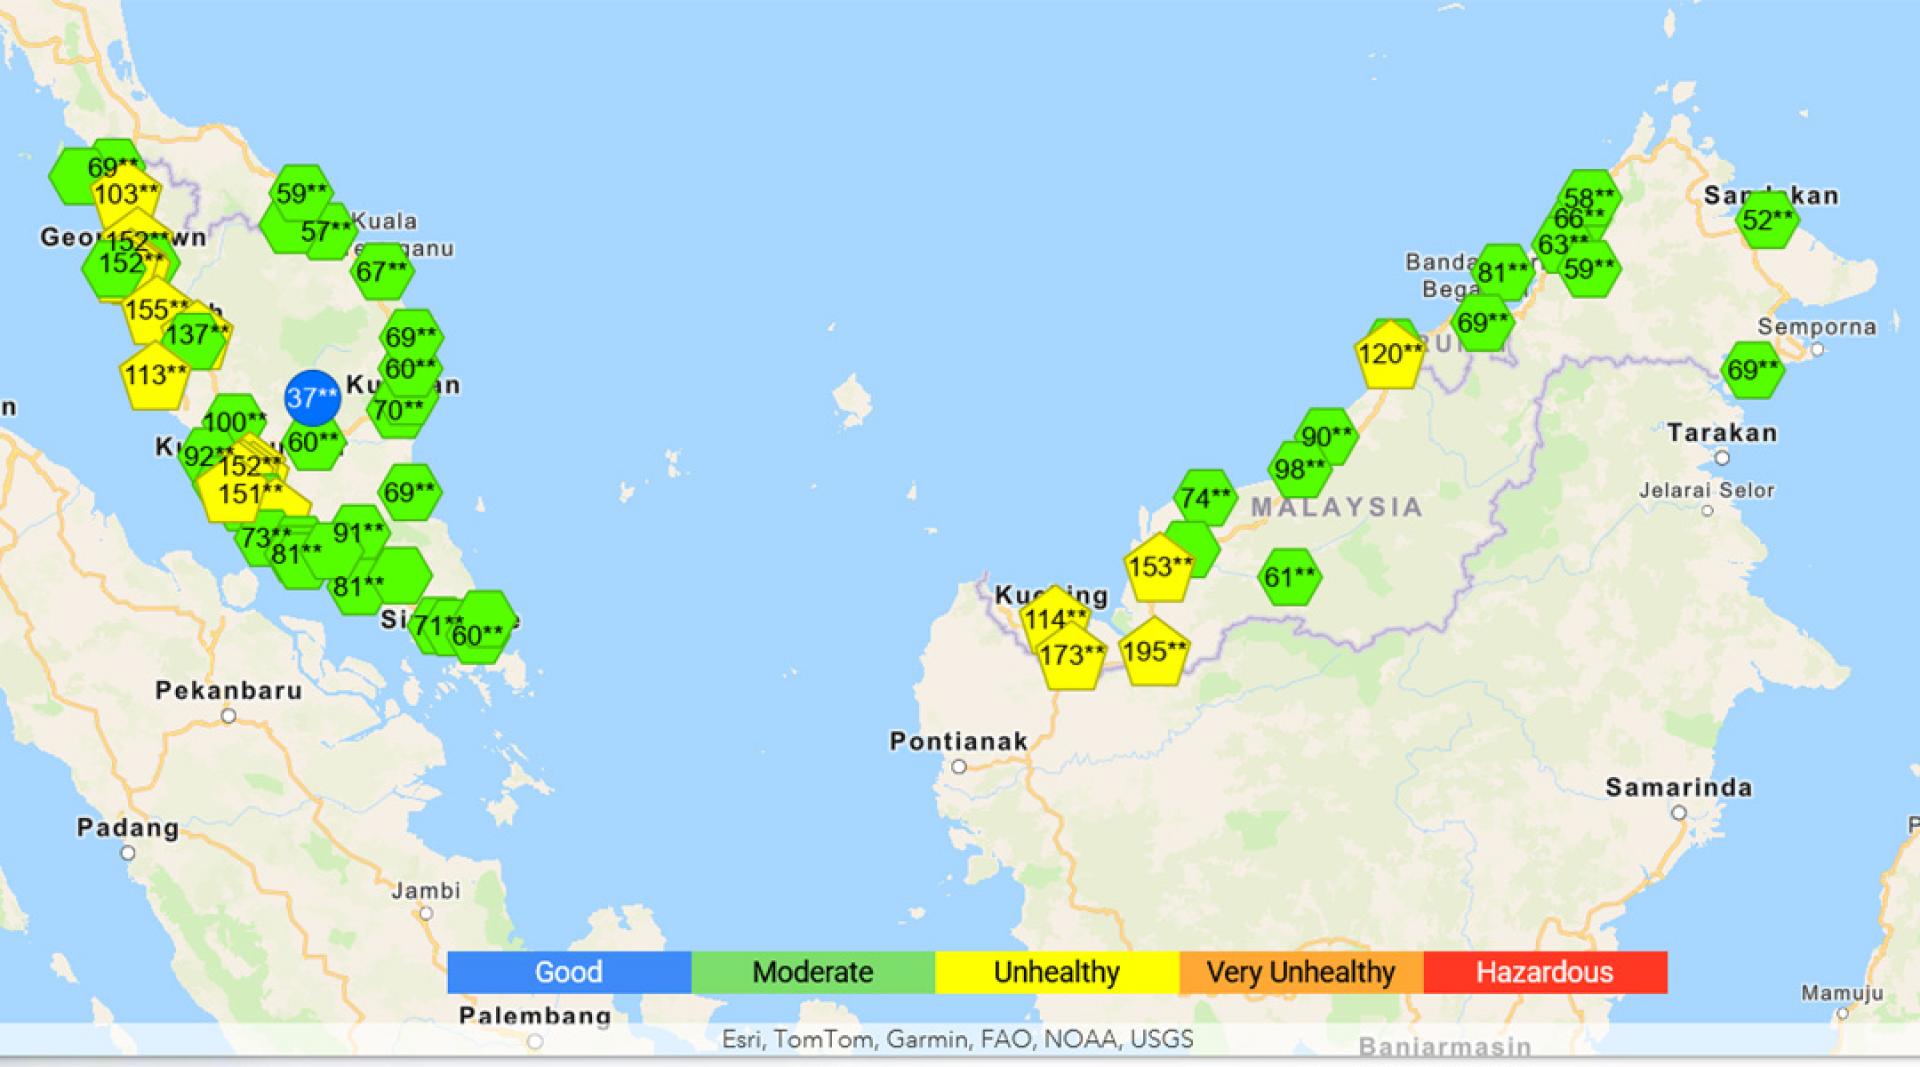Select the 153** unhealthy station marker
The image size is (1920, 1067).
(1159, 567)
